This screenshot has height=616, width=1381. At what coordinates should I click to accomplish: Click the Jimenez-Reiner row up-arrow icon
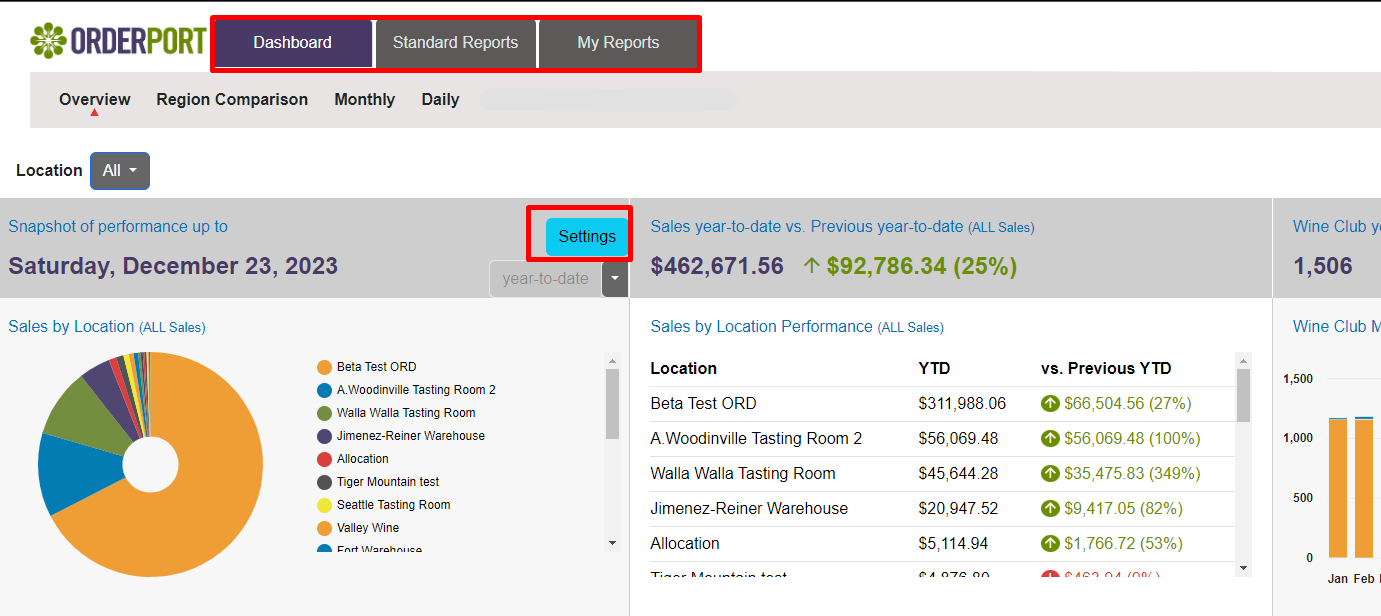point(1050,509)
